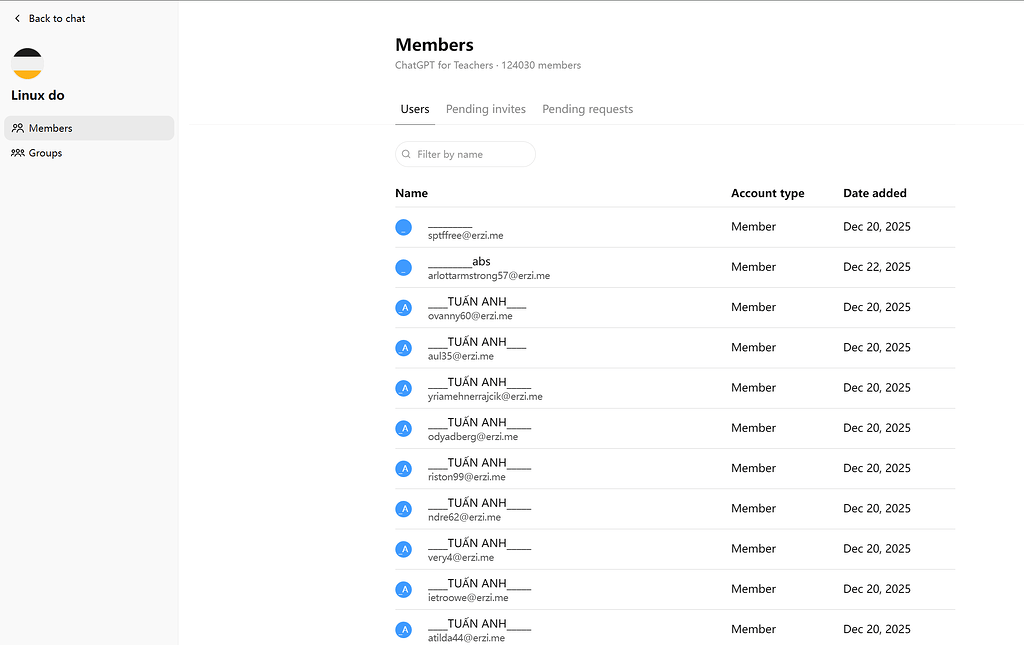The image size is (1024, 645).
Task: Select the email ovanny60@erzi.me
Action: point(470,316)
